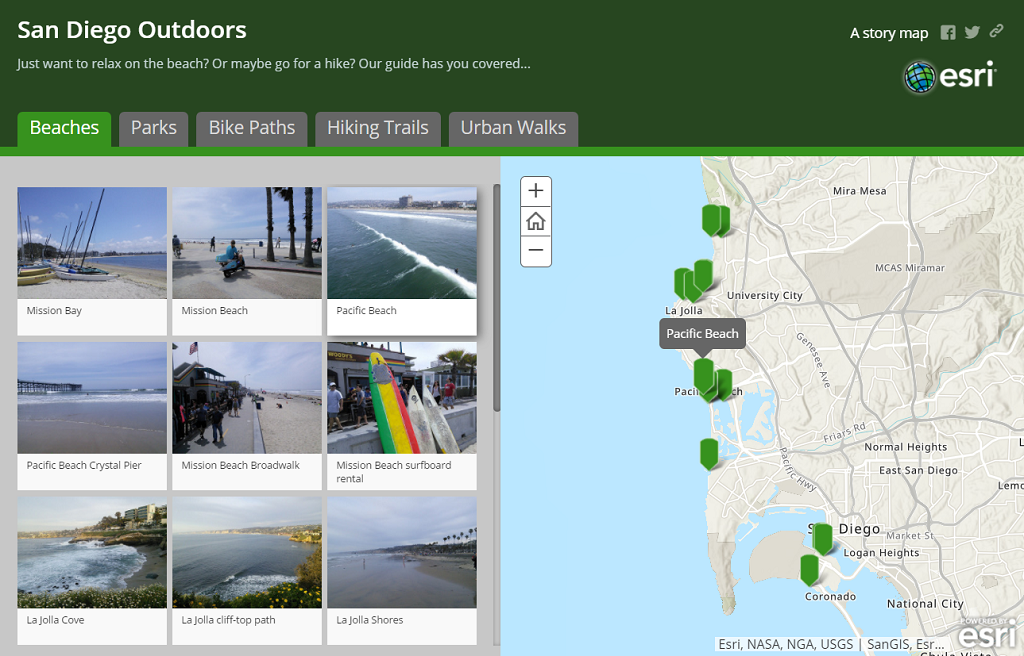Zoom in on the map
1024x656 pixels.
coord(536,191)
